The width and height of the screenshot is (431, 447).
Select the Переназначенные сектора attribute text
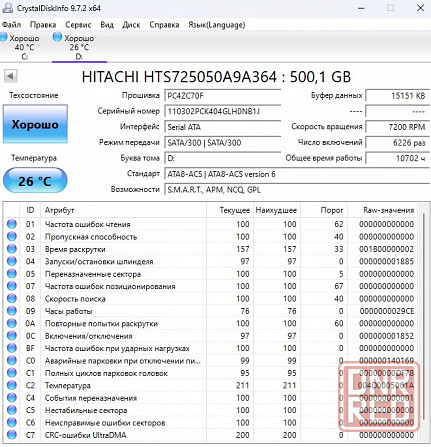93,274
